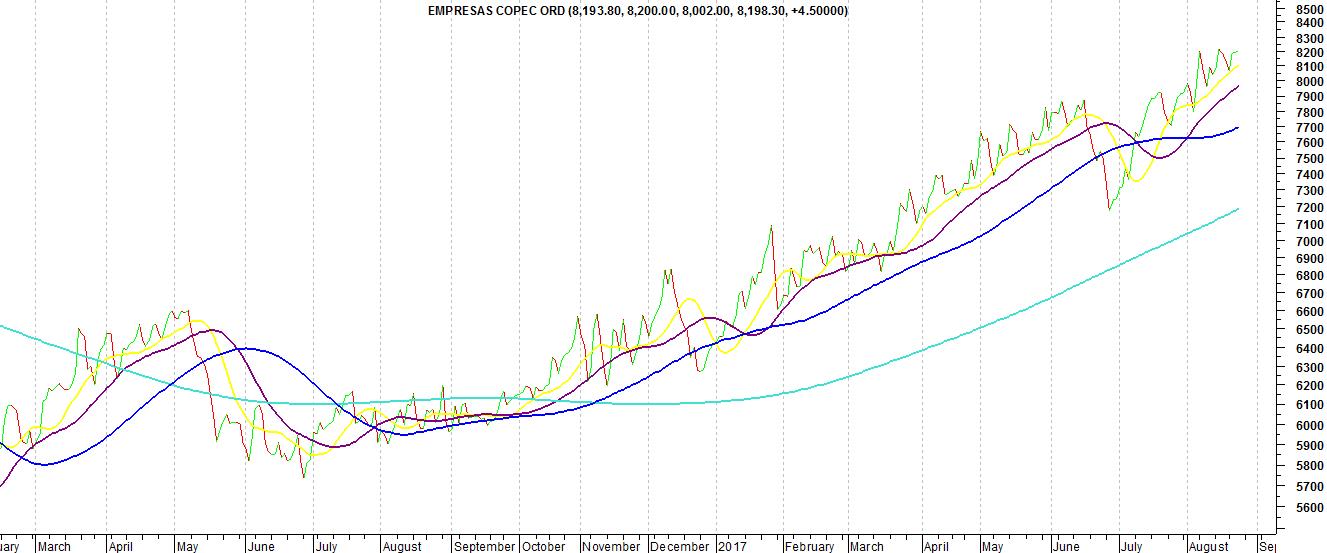The width and height of the screenshot is (1327, 553).
Task: Select the May 2016 month label
Action: click(x=186, y=547)
